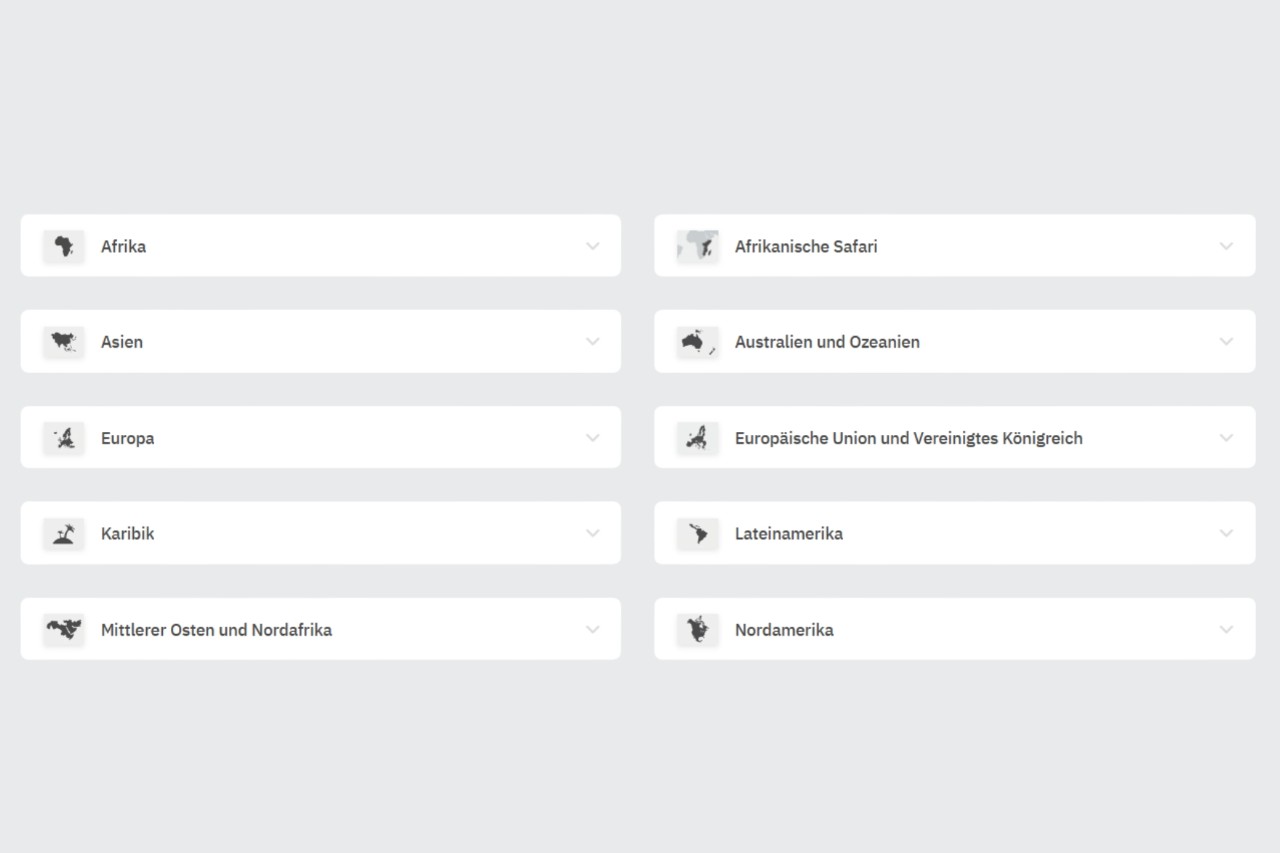Viewport: 1280px width, 853px height.
Task: Click the Europa map icon
Action: click(64, 438)
